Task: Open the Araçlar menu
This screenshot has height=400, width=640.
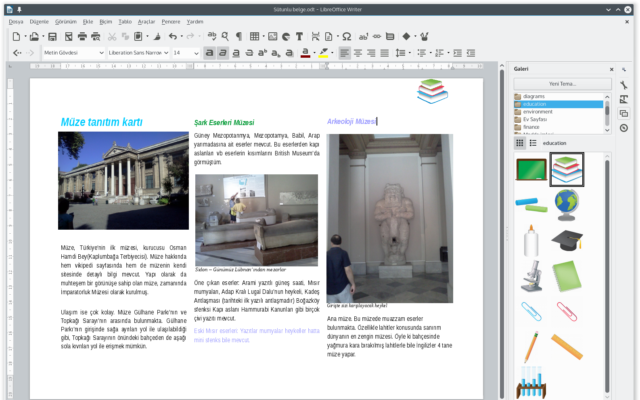Action: [x=147, y=20]
